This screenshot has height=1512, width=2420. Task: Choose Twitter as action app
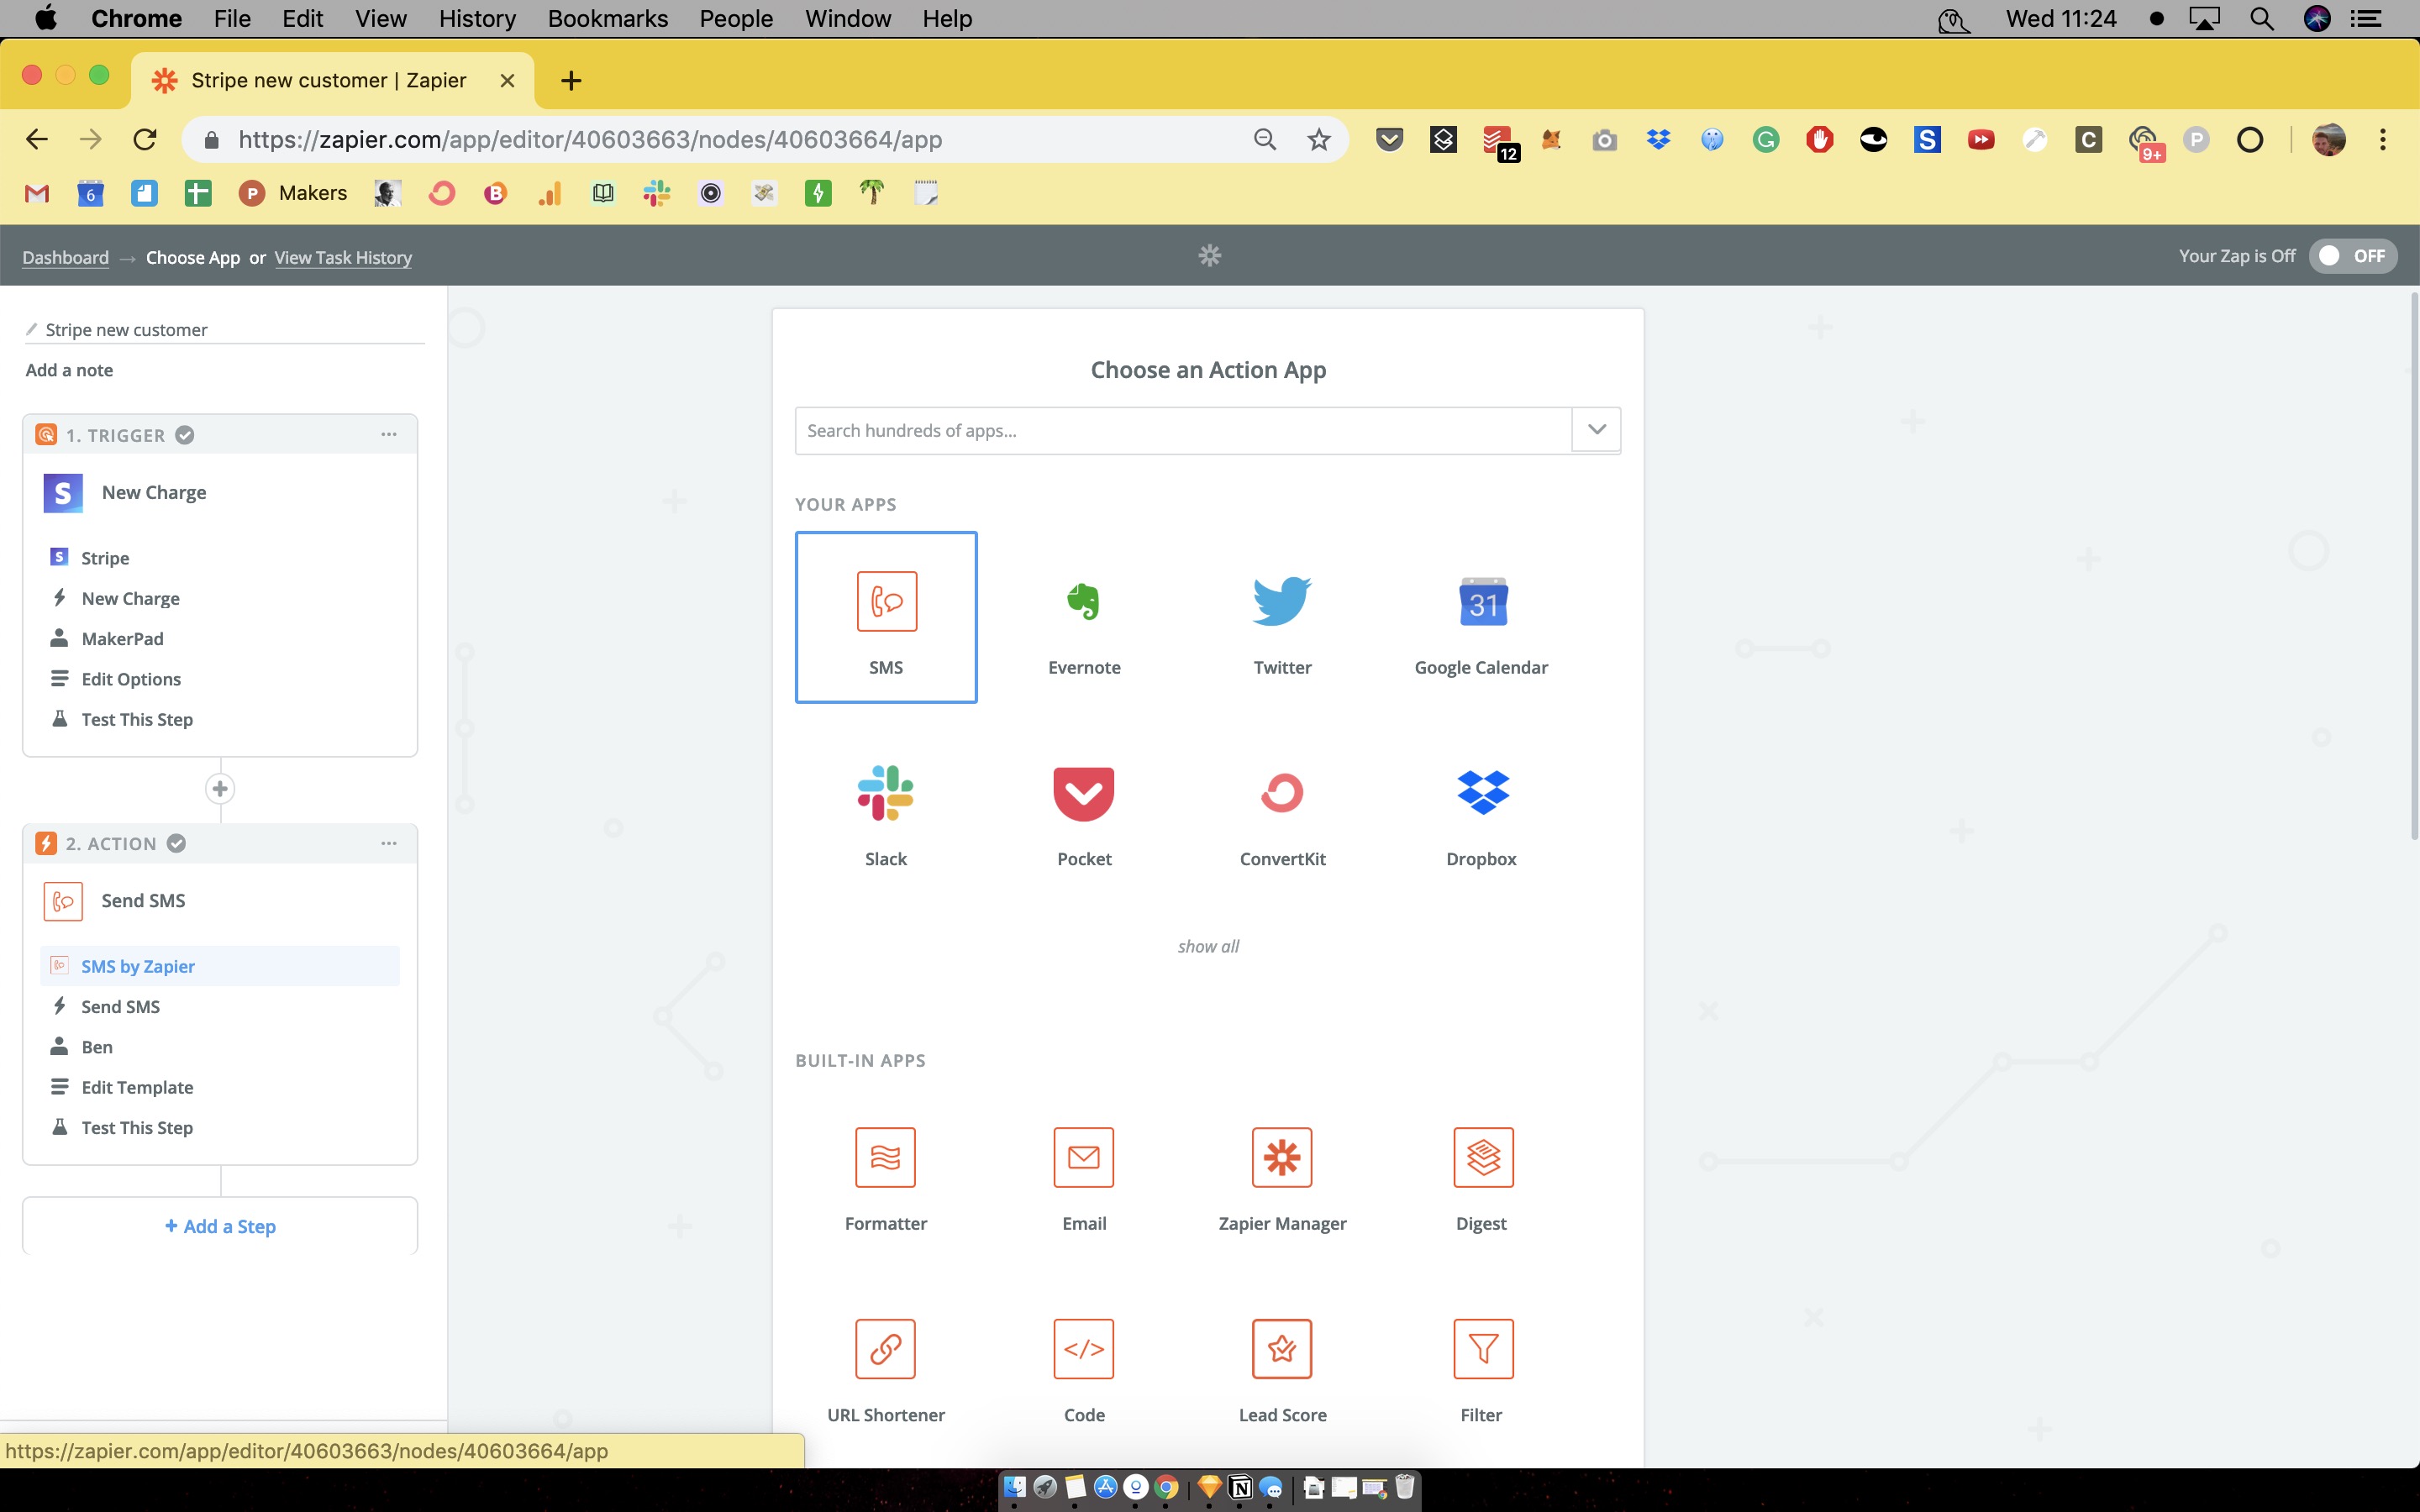click(1282, 617)
